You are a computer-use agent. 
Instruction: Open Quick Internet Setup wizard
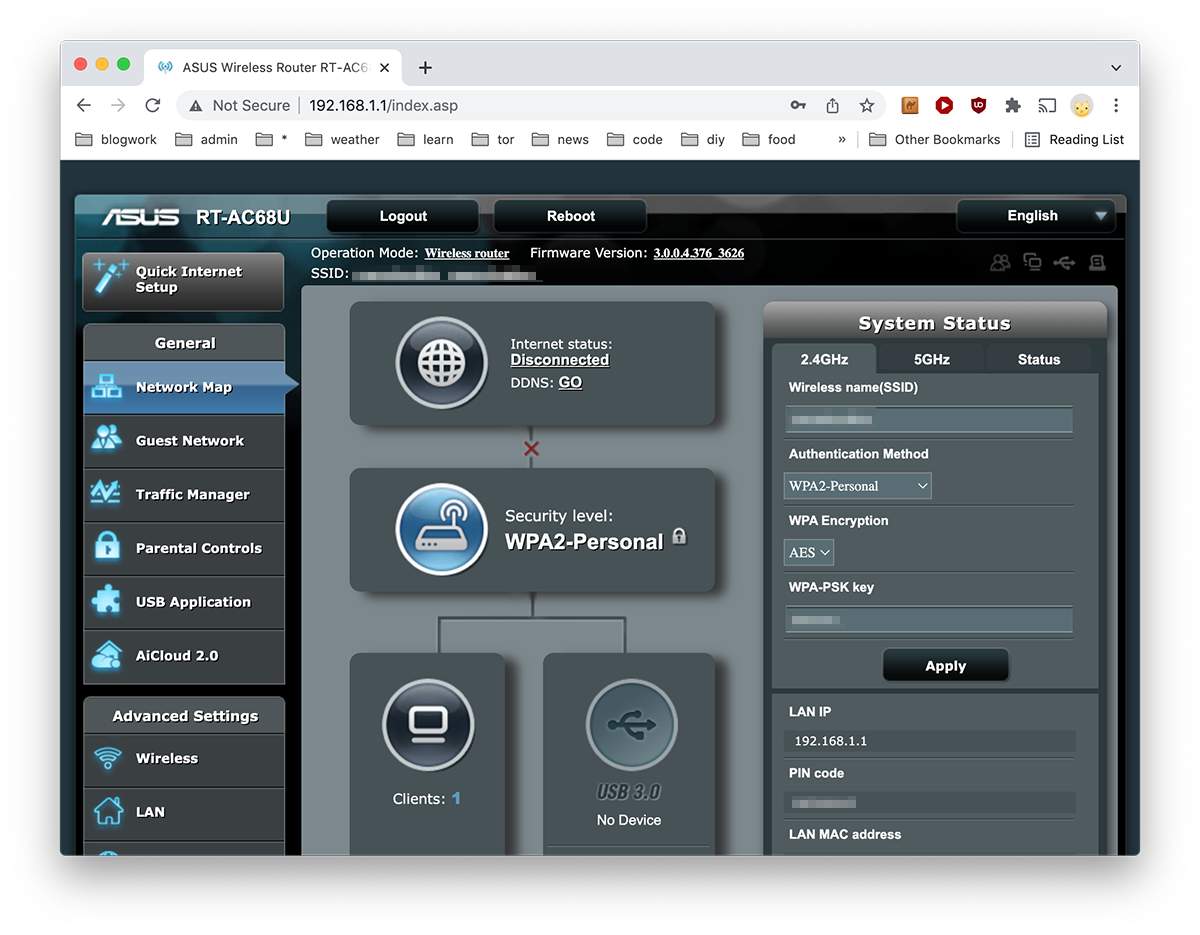[x=184, y=280]
